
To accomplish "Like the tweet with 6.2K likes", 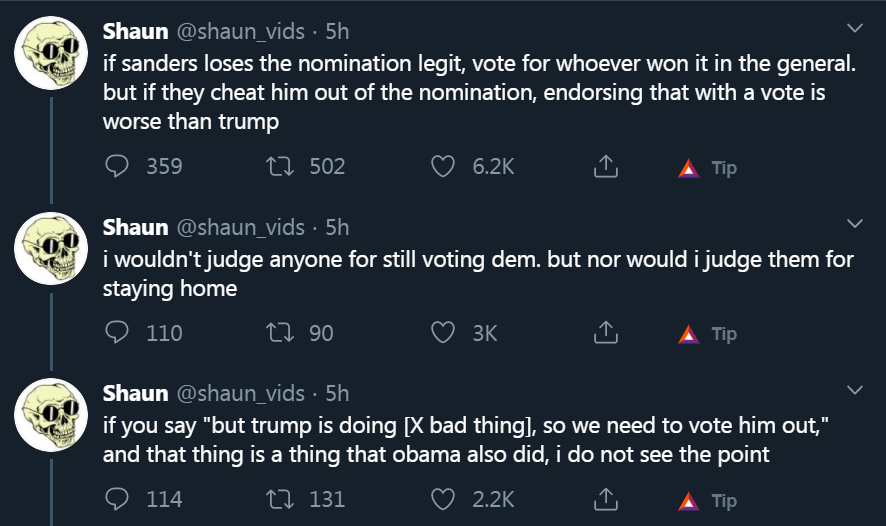I will click(x=442, y=166).
